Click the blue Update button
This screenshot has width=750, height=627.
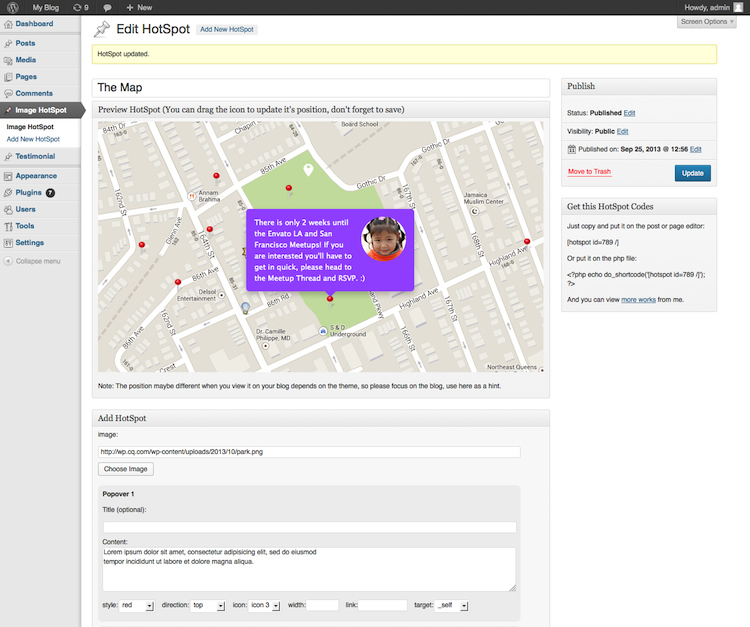tap(693, 173)
